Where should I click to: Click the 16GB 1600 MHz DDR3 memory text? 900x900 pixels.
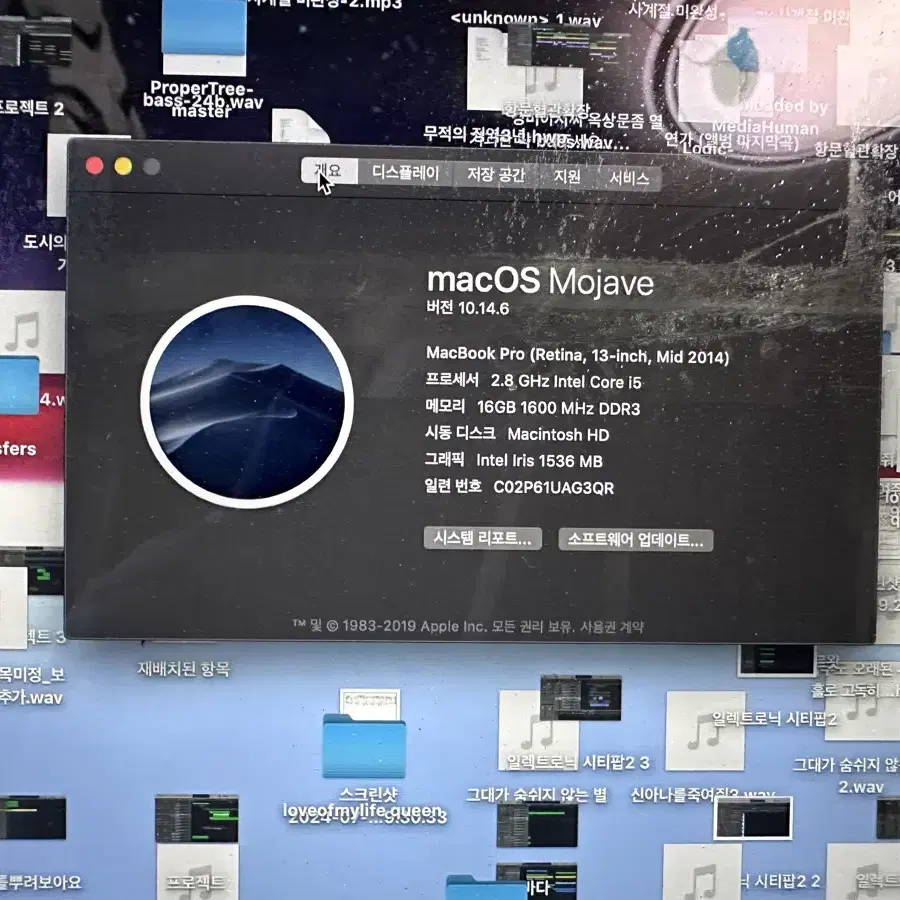point(558,408)
